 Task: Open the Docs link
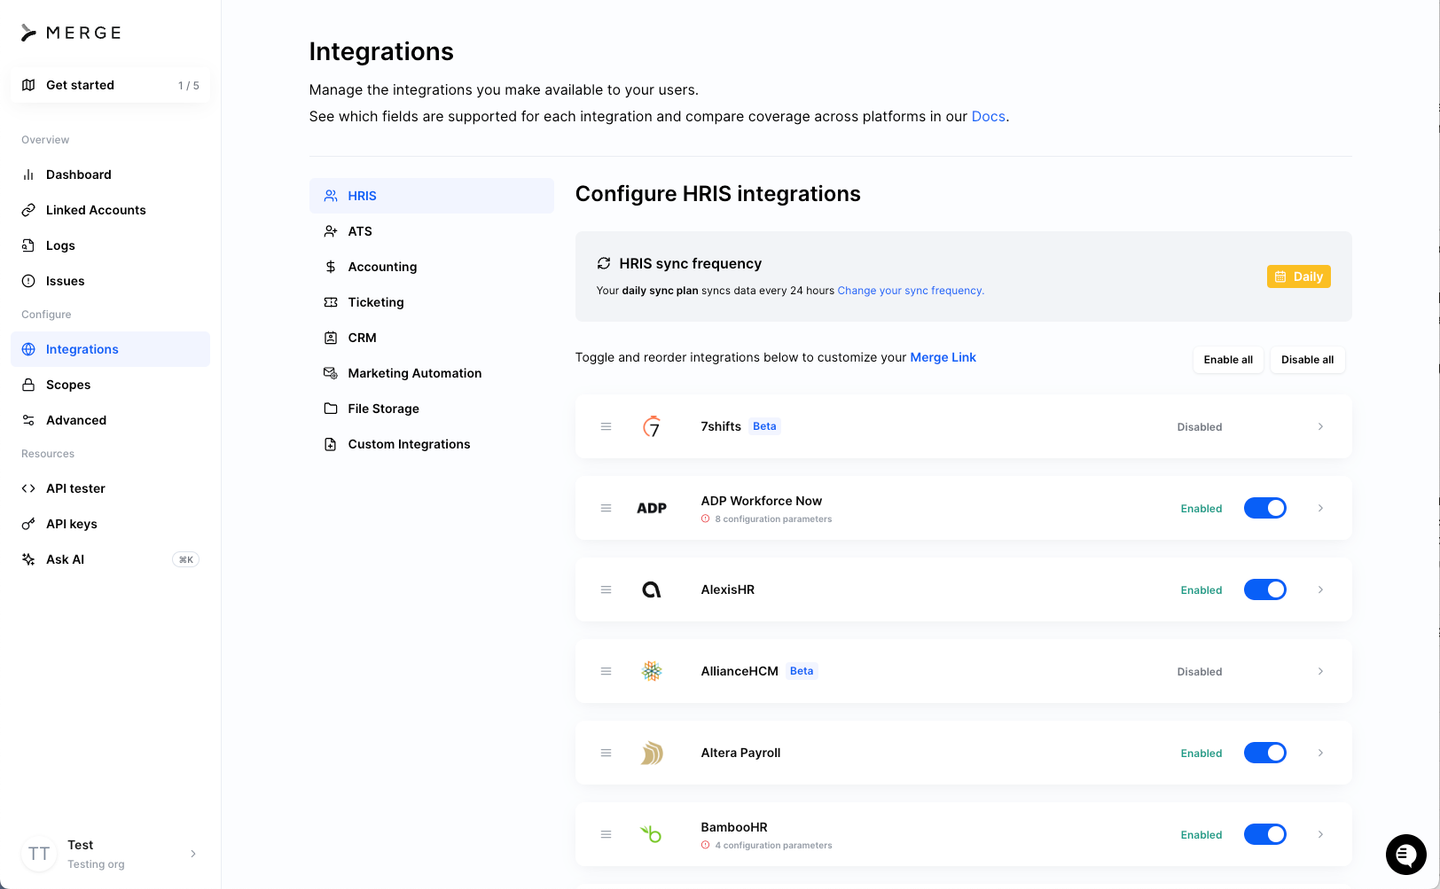(988, 117)
